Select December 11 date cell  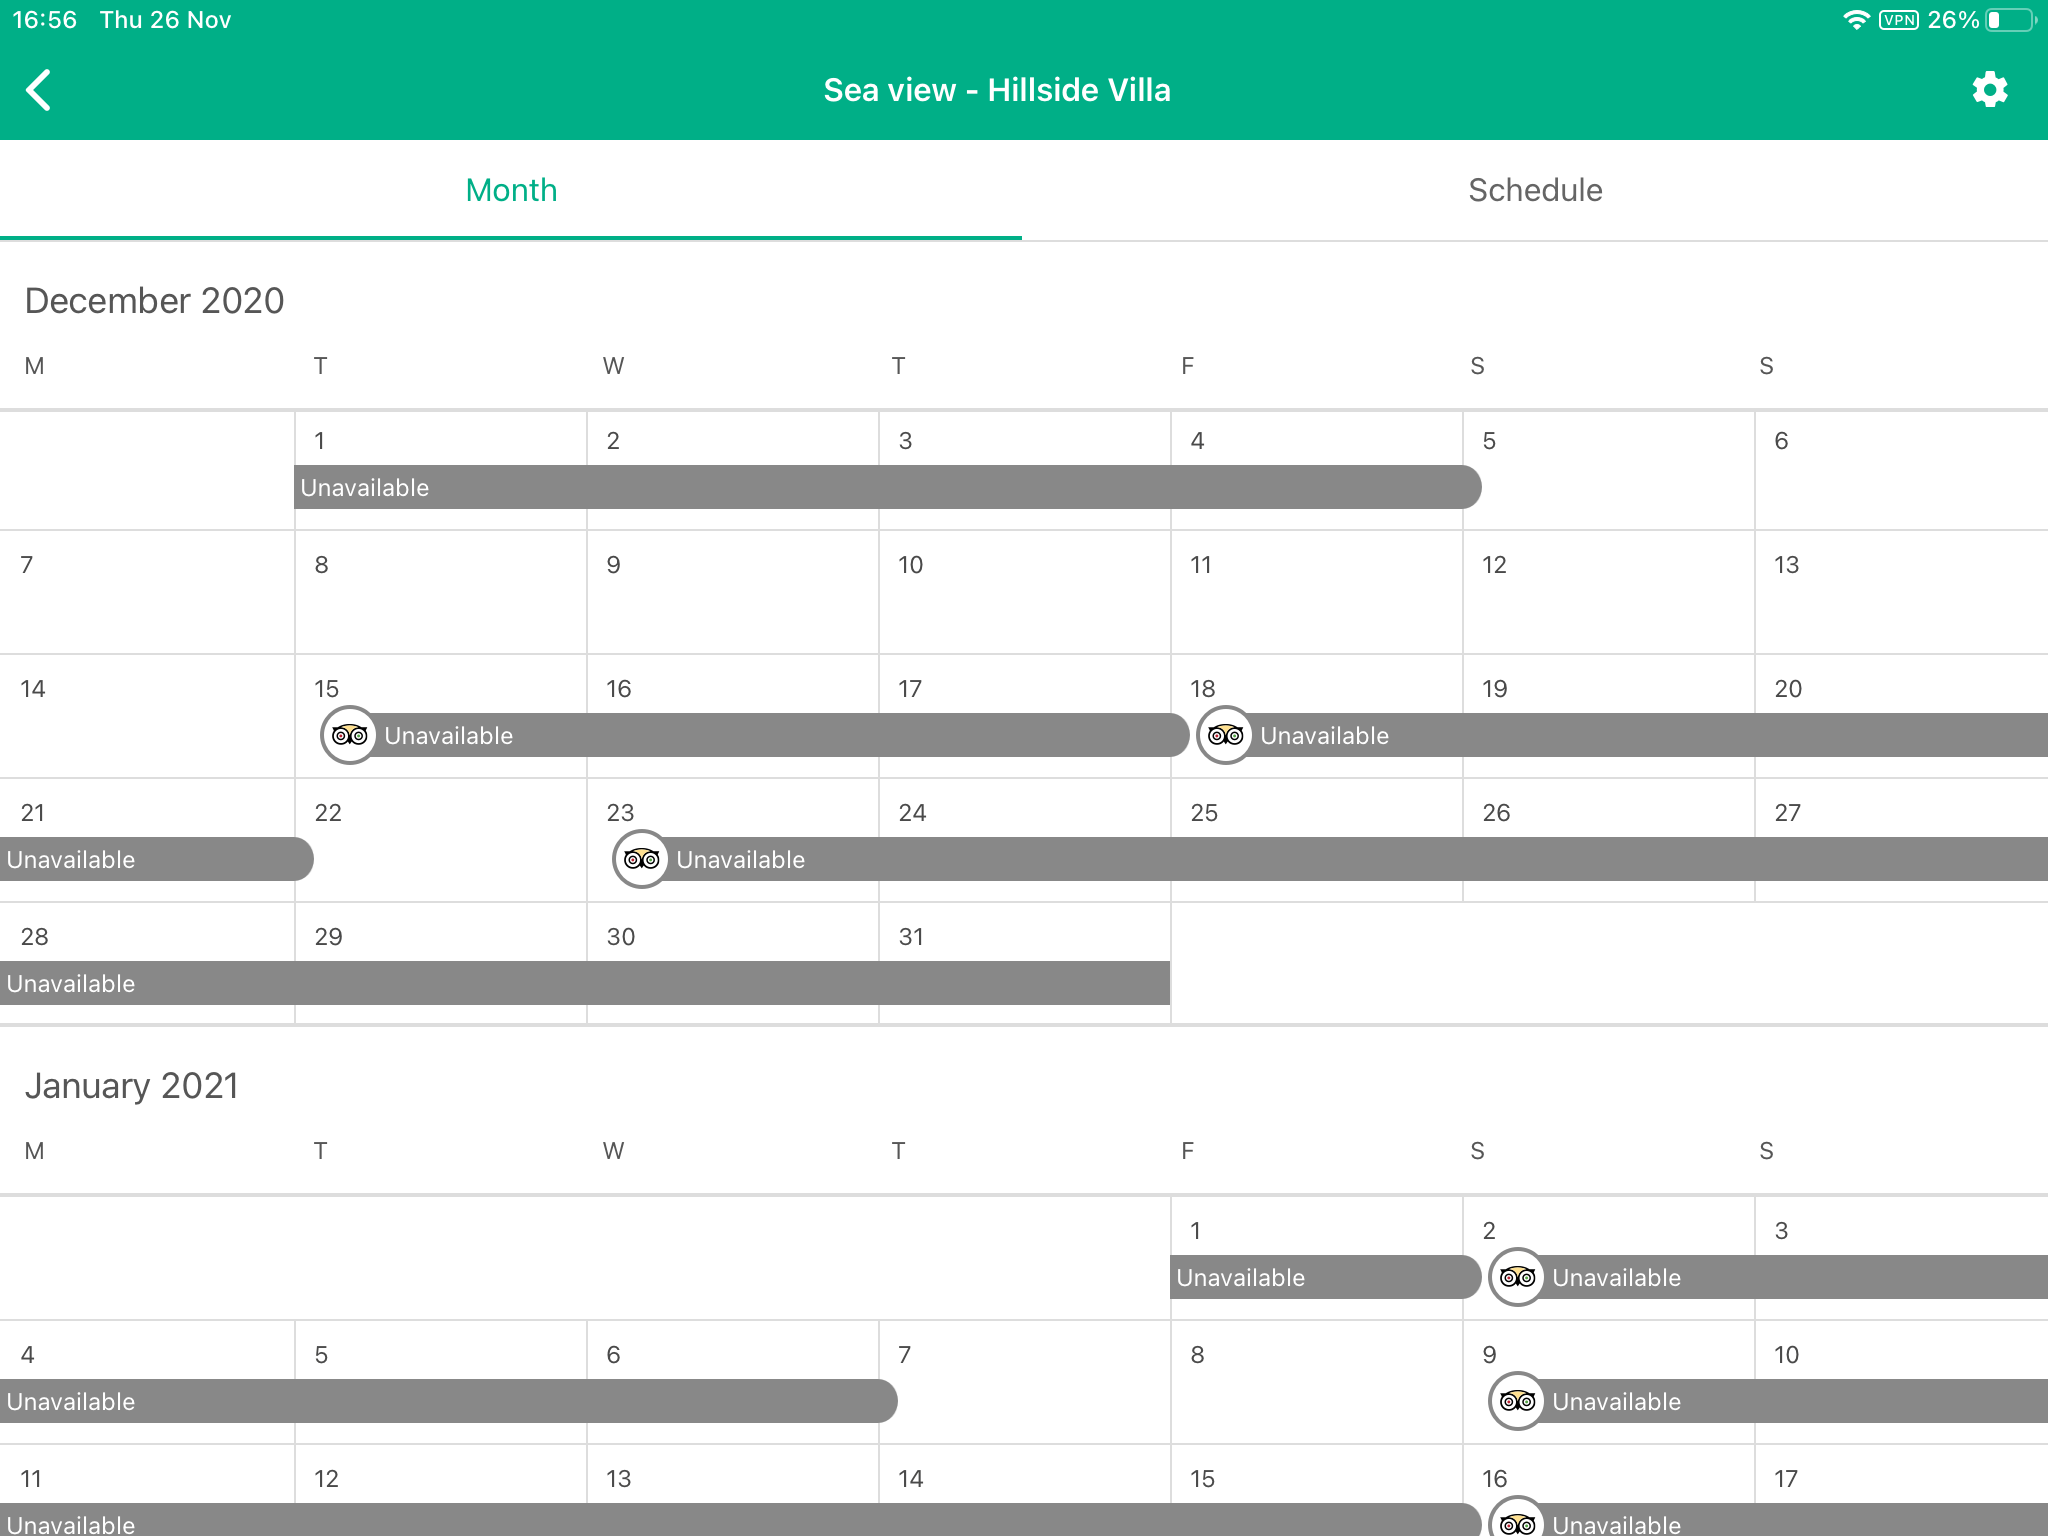(1317, 592)
